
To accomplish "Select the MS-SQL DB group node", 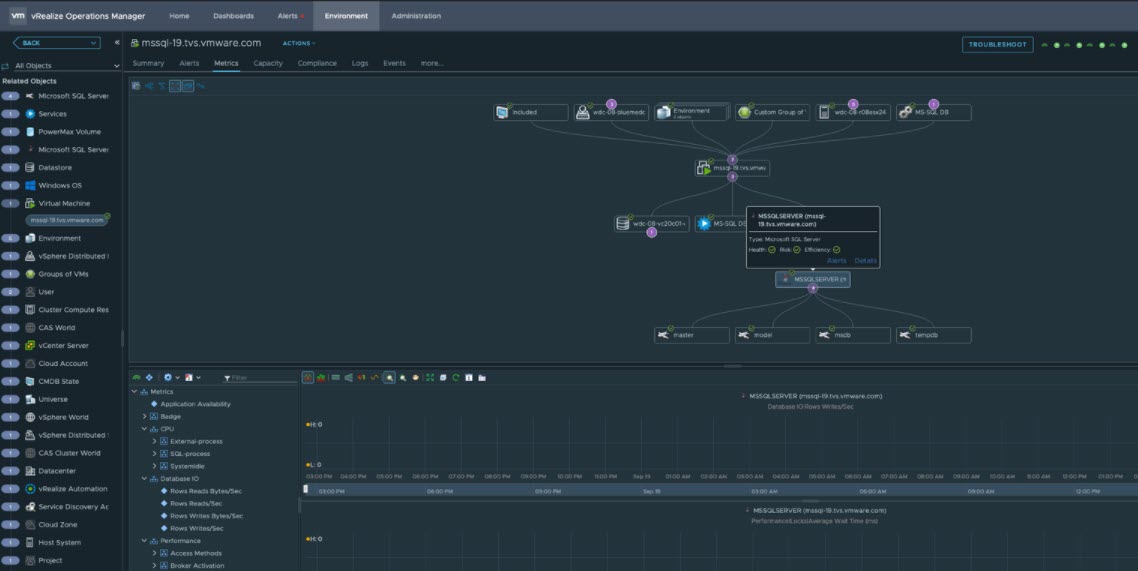I will pos(933,112).
